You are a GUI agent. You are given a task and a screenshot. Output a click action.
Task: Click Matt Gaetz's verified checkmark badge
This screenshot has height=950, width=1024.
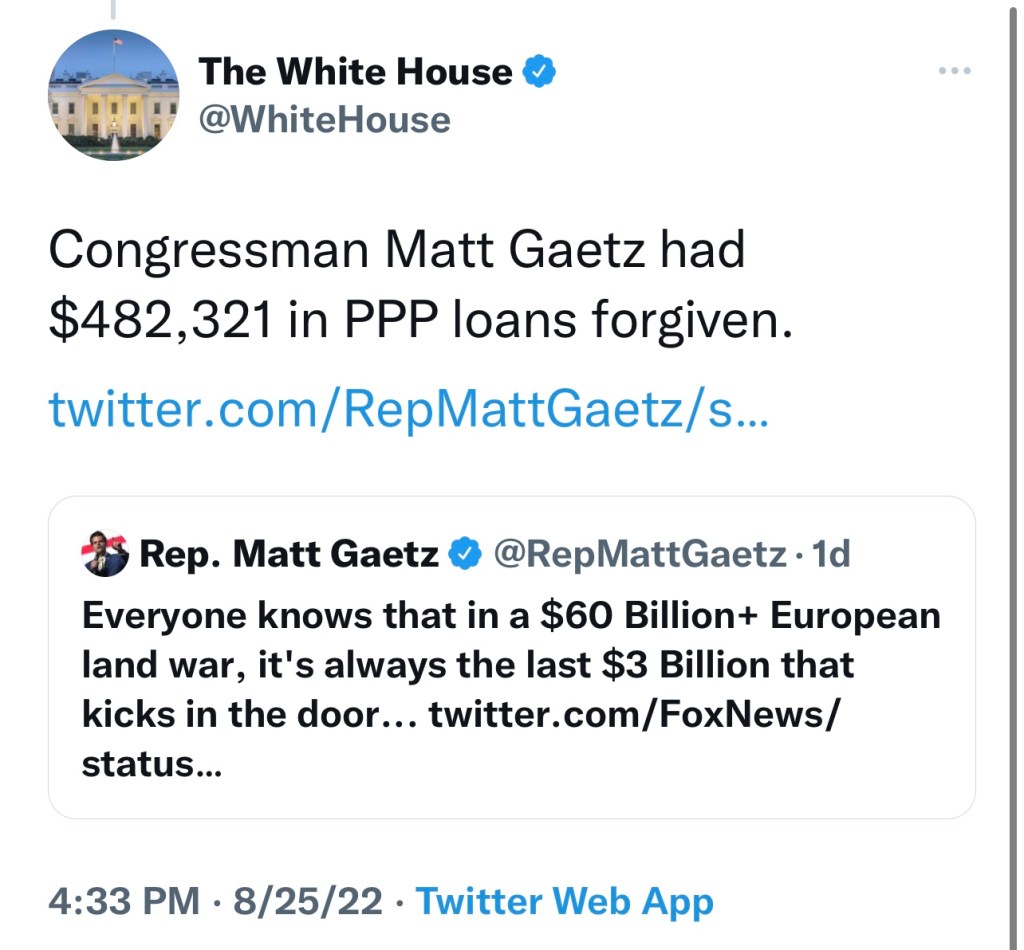tap(463, 553)
